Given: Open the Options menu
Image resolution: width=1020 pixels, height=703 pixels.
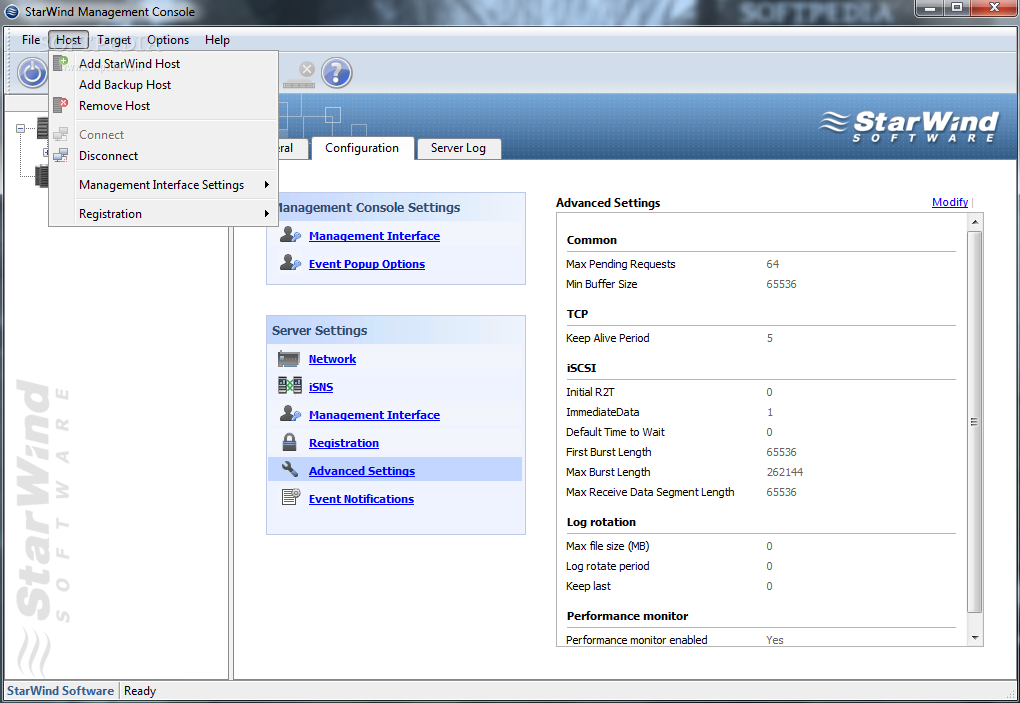Looking at the screenshot, I should pos(168,40).
